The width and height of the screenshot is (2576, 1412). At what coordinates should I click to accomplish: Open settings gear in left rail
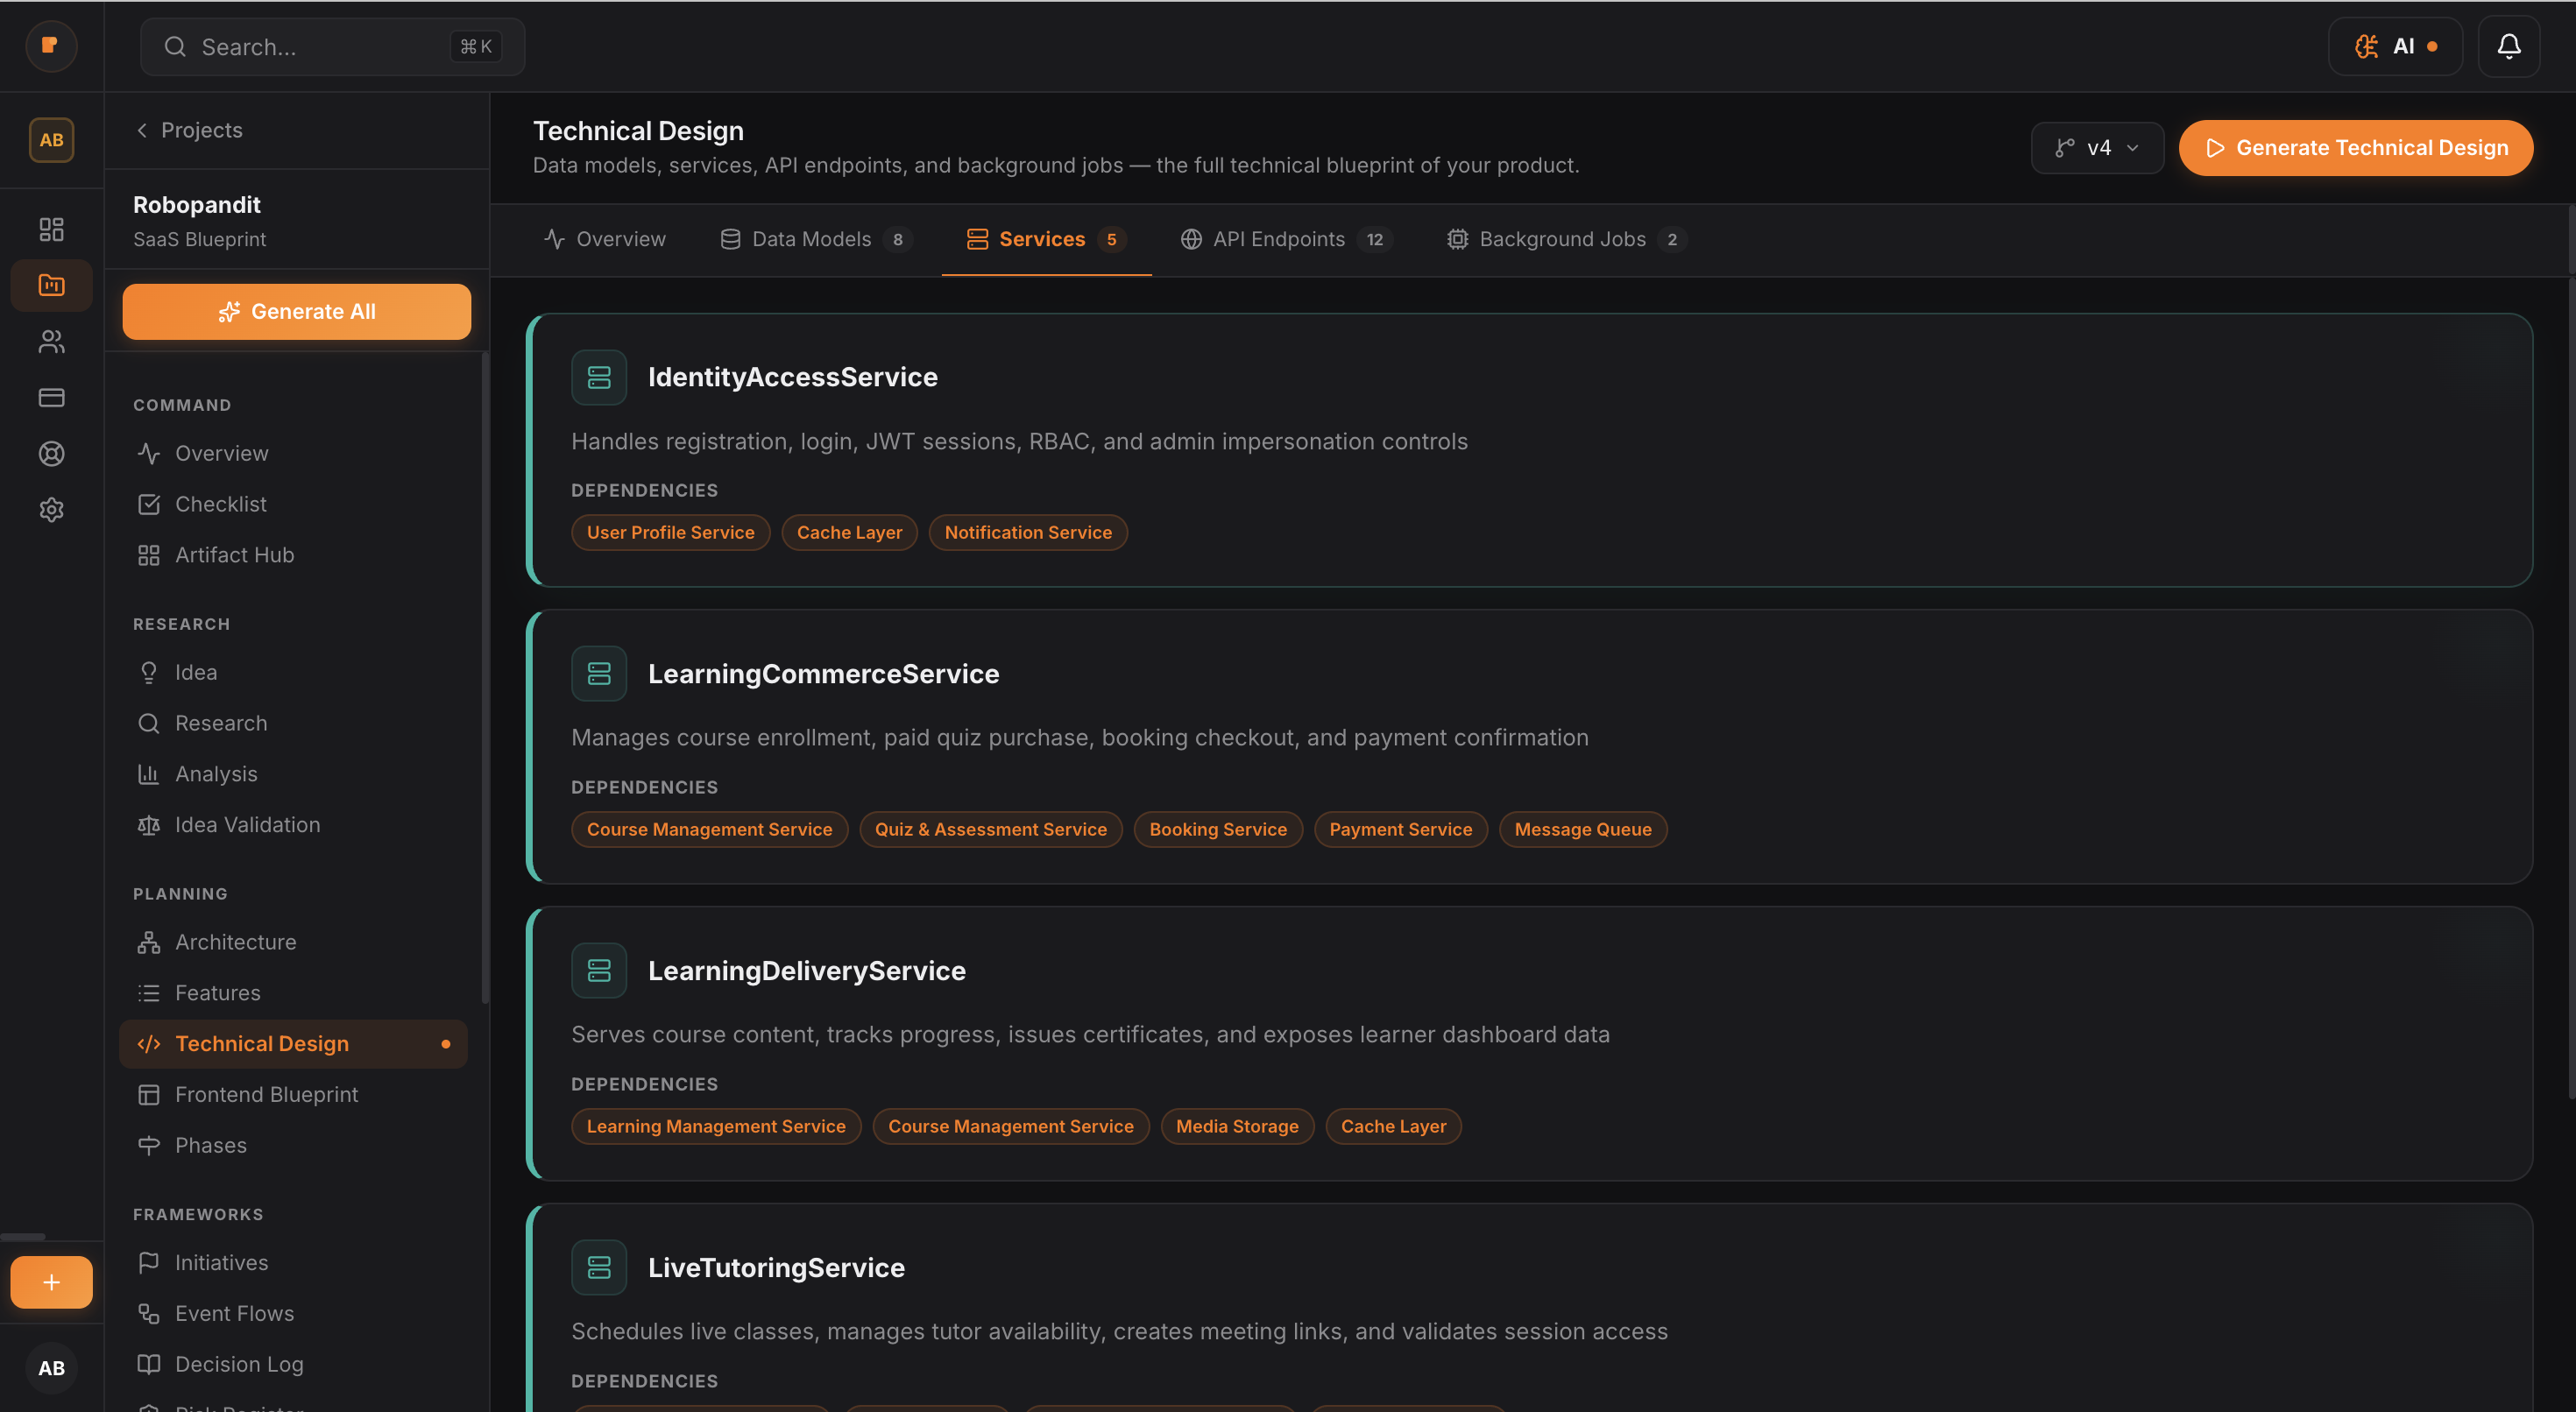[x=51, y=510]
